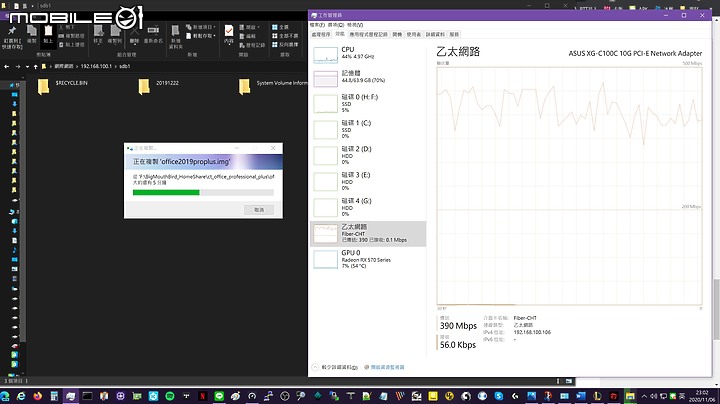This screenshot has width=720, height=404.
Task: Select 記憶體 Memory in performance list
Action: pyautogui.click(x=368, y=77)
